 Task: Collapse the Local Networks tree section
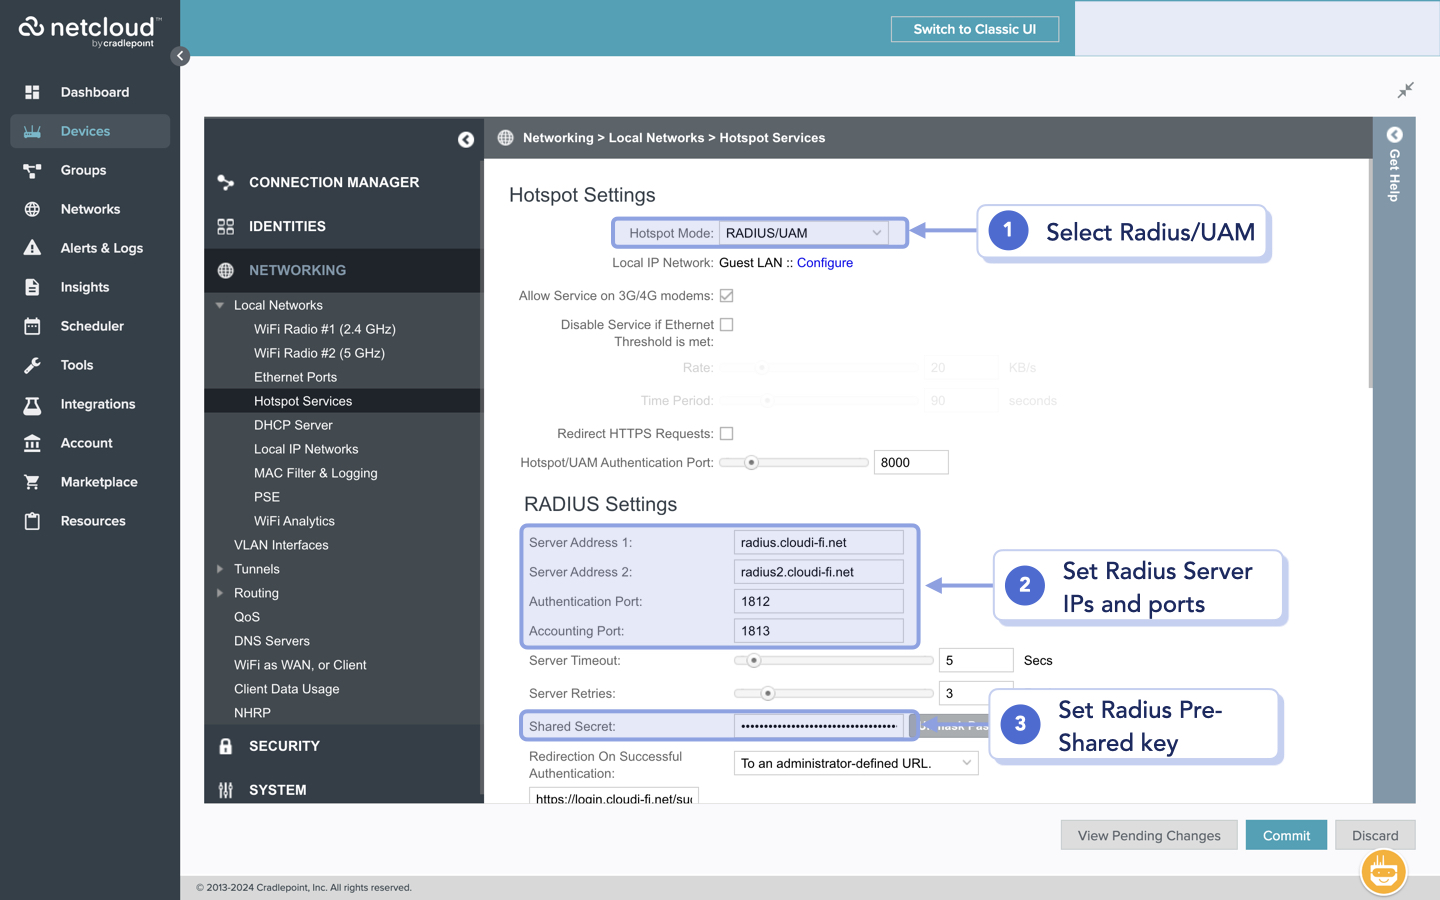220,306
